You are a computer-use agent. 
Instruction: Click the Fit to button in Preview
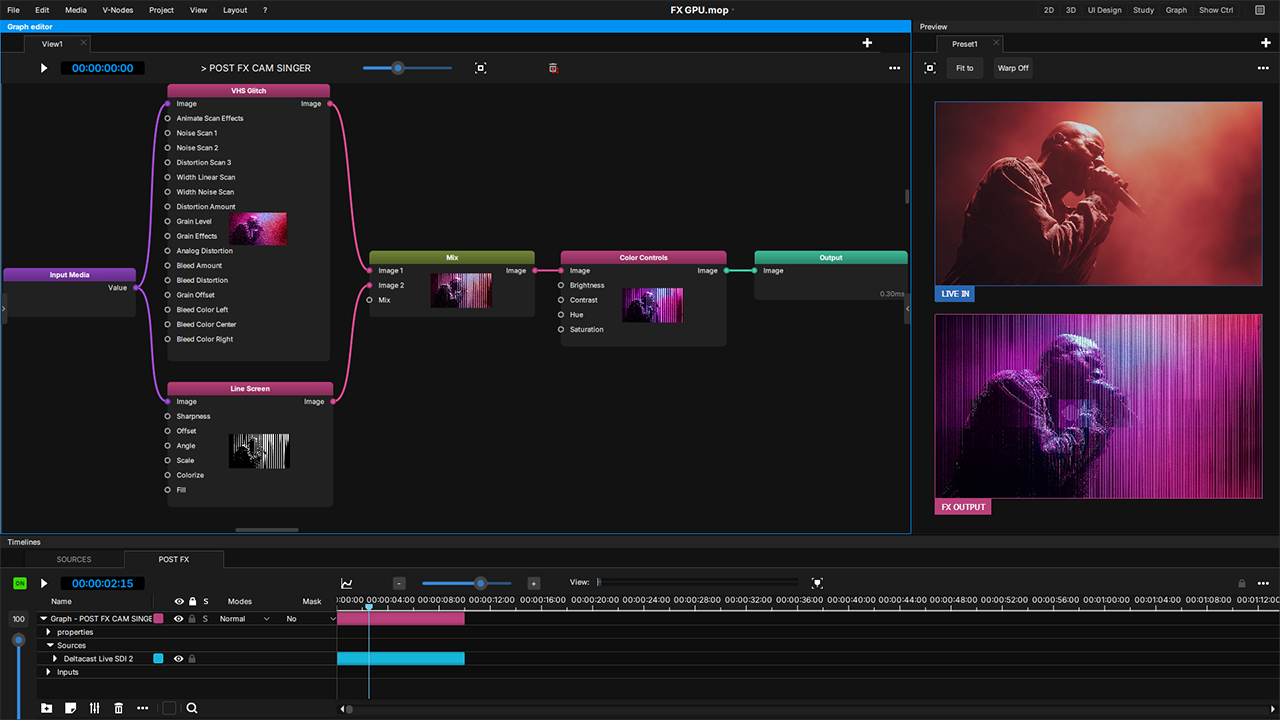pyautogui.click(x=965, y=68)
